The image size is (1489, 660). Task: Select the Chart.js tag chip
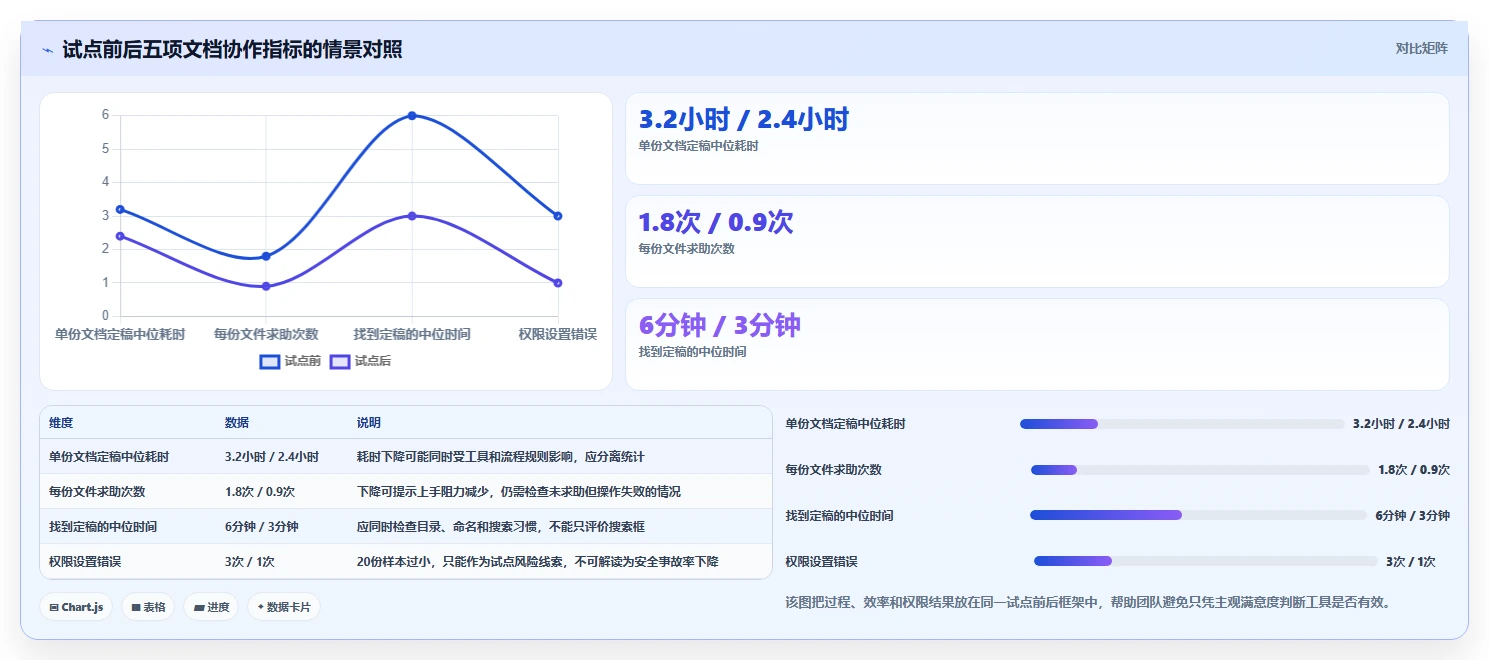76,607
